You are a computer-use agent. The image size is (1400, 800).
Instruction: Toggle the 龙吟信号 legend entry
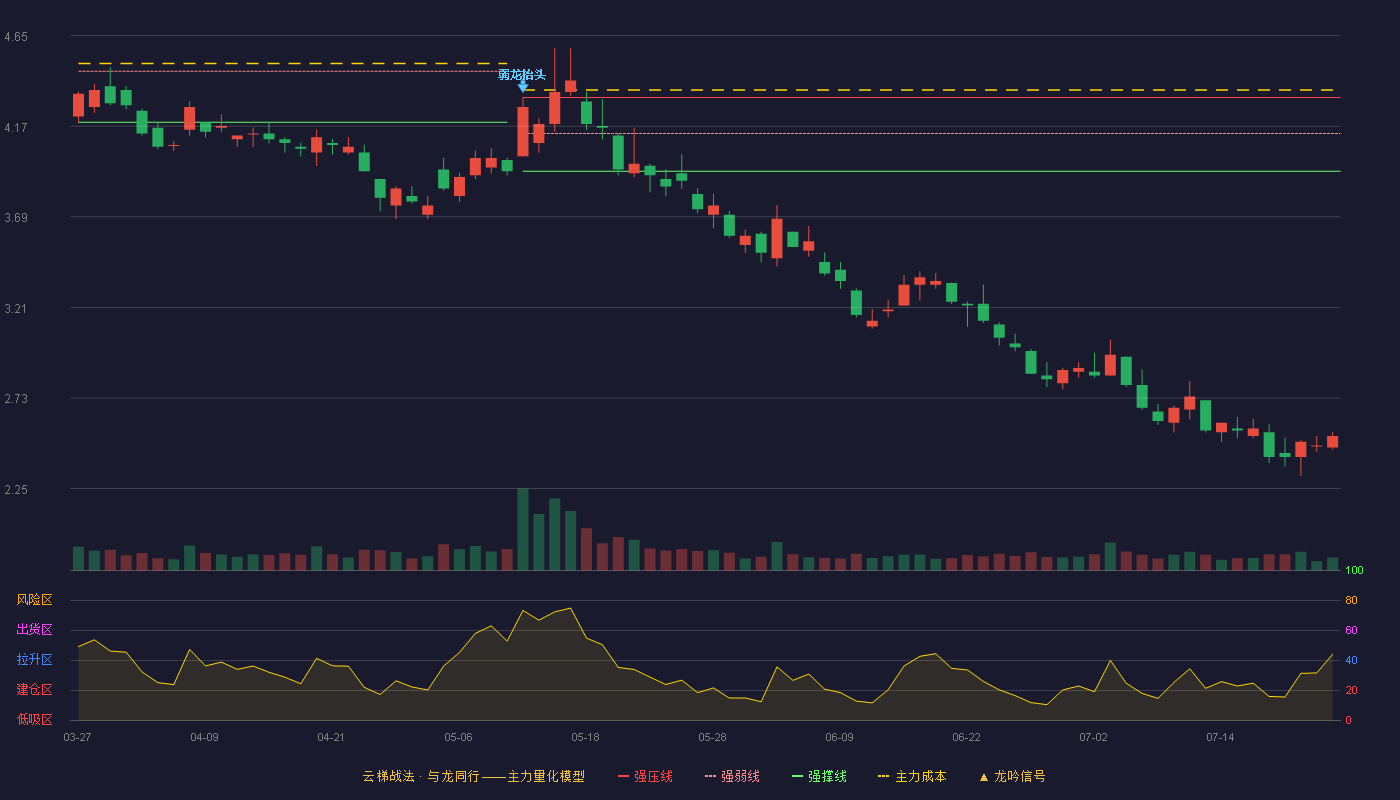pos(1012,776)
